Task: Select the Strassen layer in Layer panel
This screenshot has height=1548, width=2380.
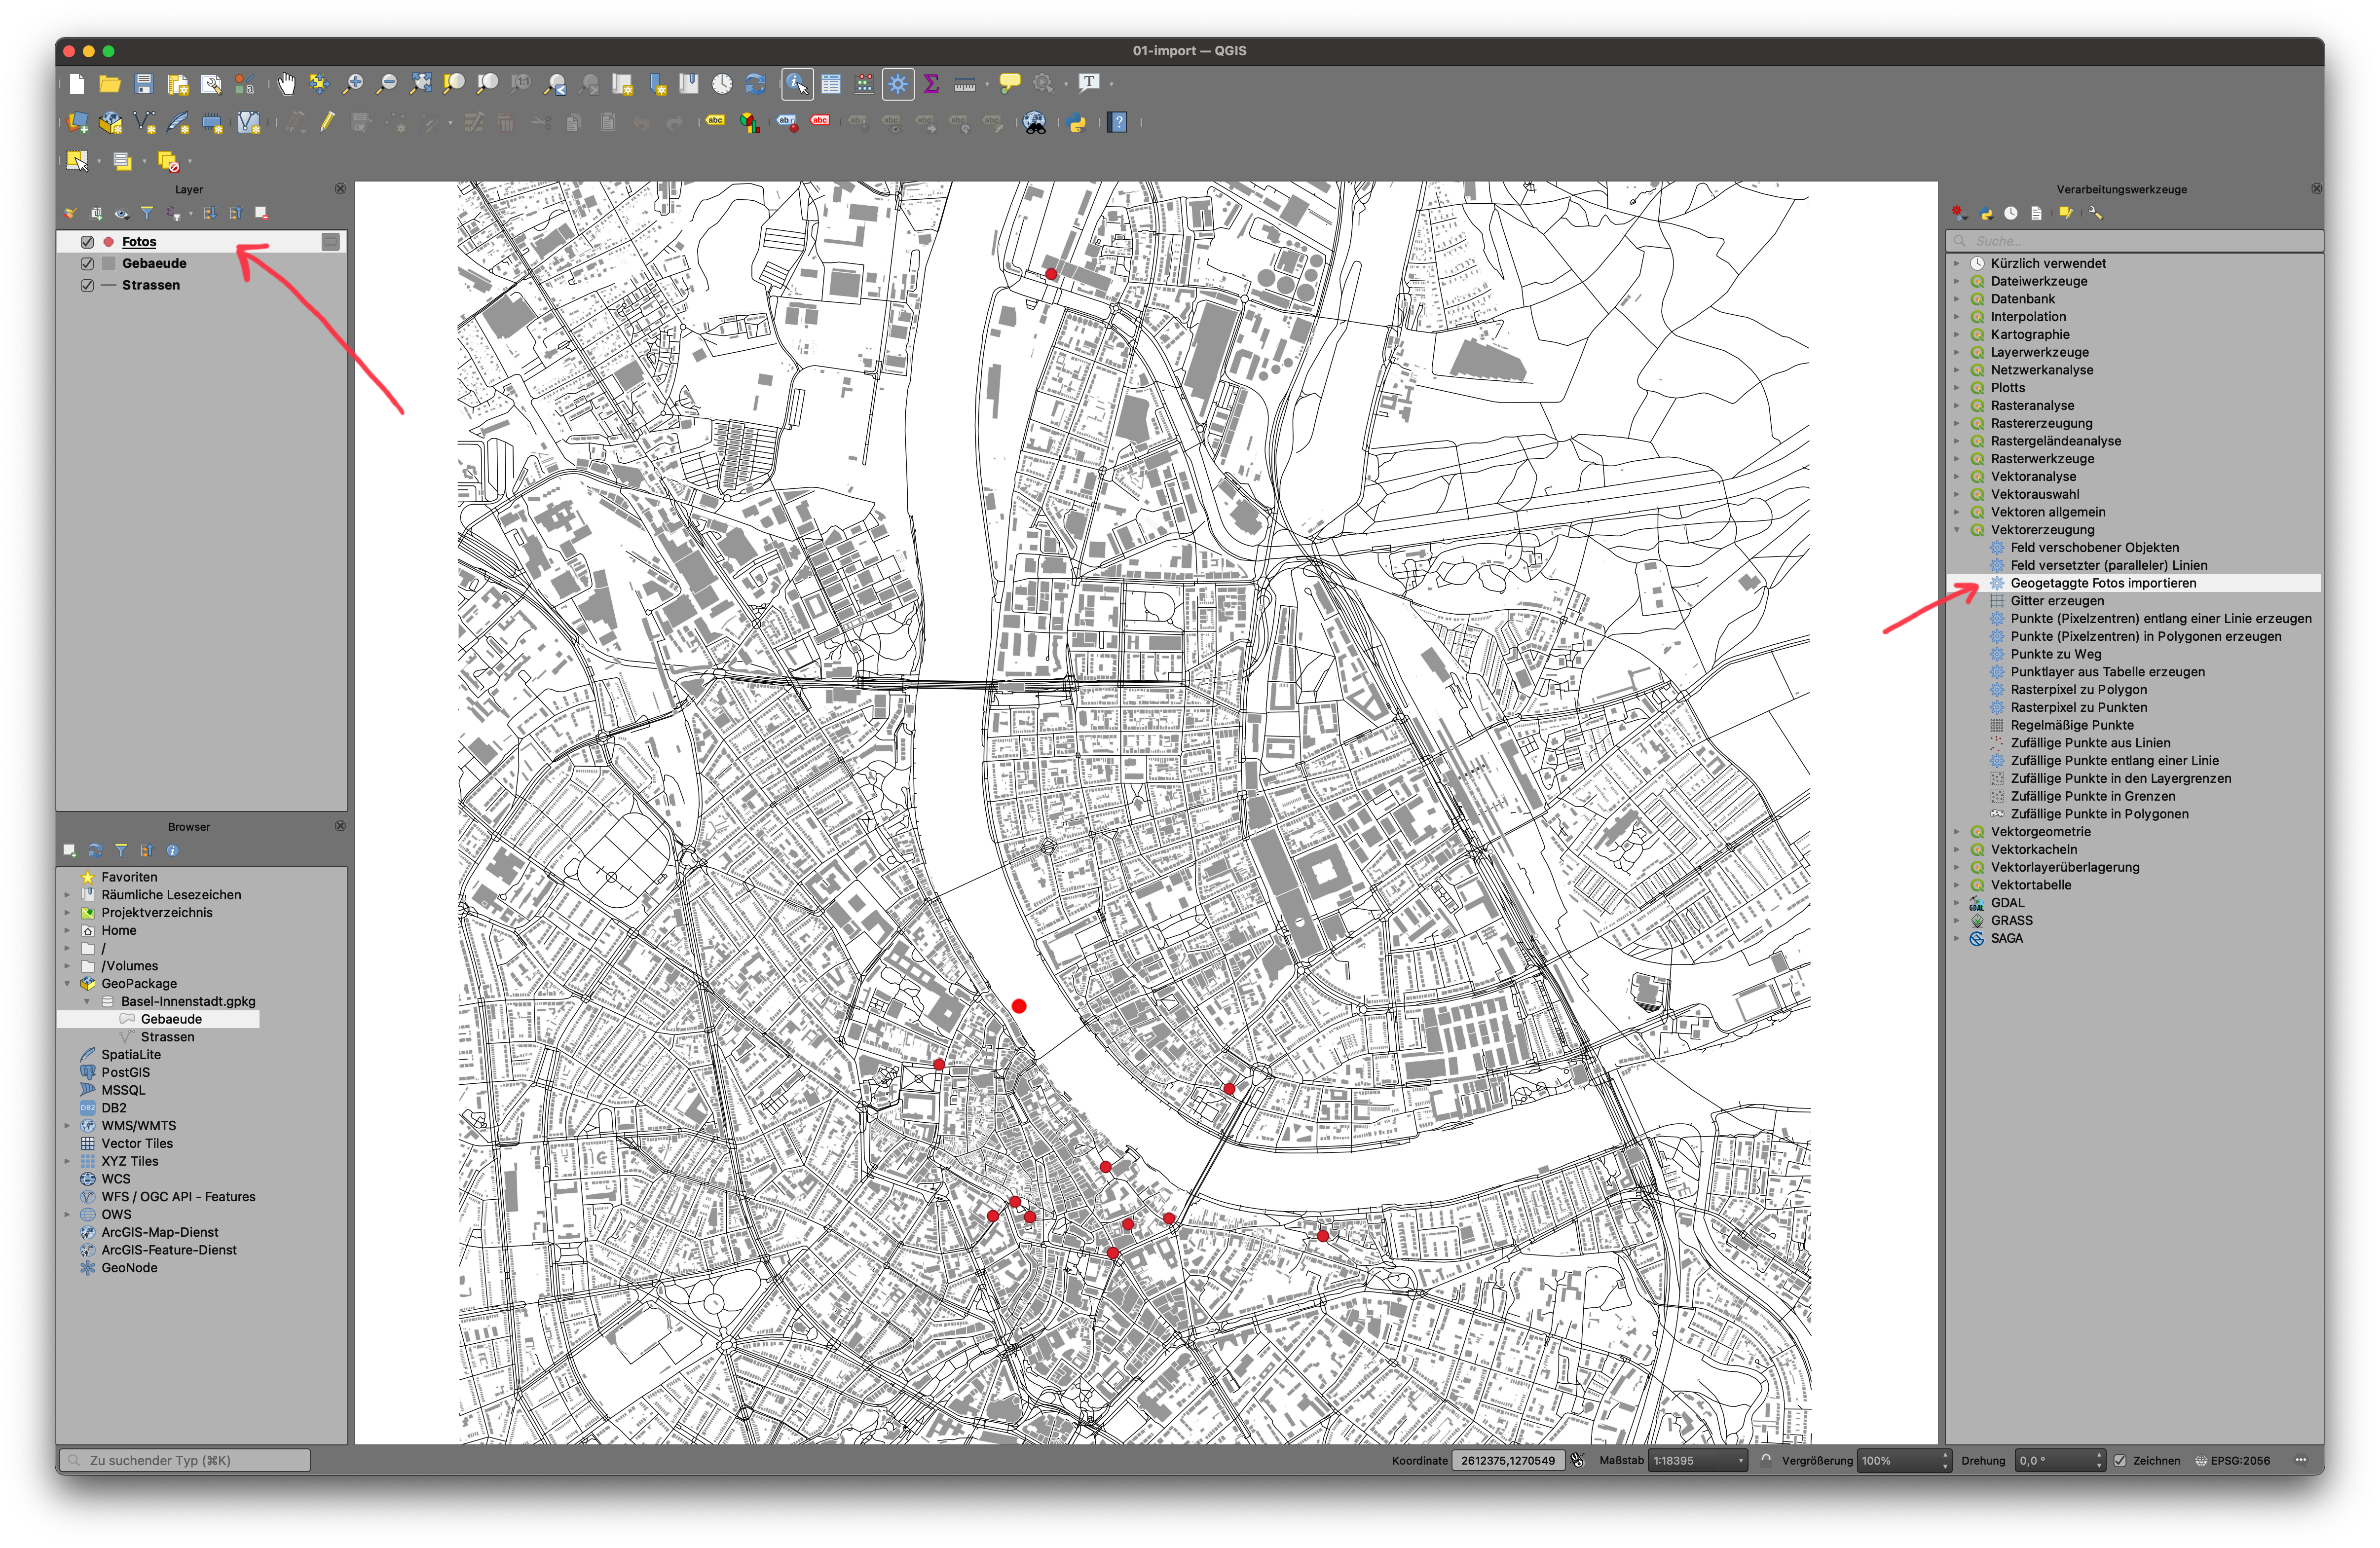Action: coord(151,285)
